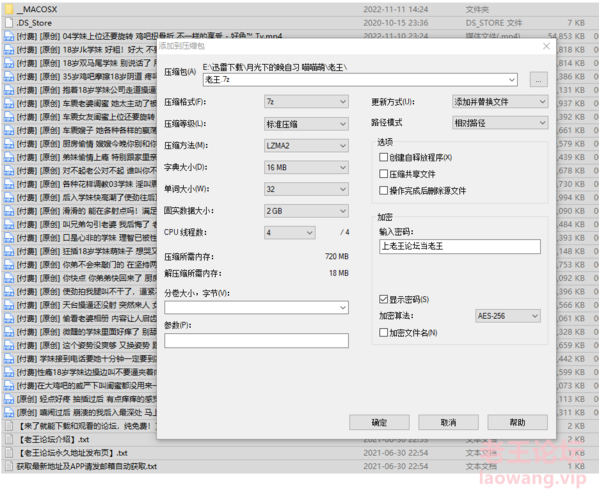Image resolution: width=599 pixels, height=494 pixels.
Task: Uncheck 显示密码 checkbox
Action: pos(383,299)
